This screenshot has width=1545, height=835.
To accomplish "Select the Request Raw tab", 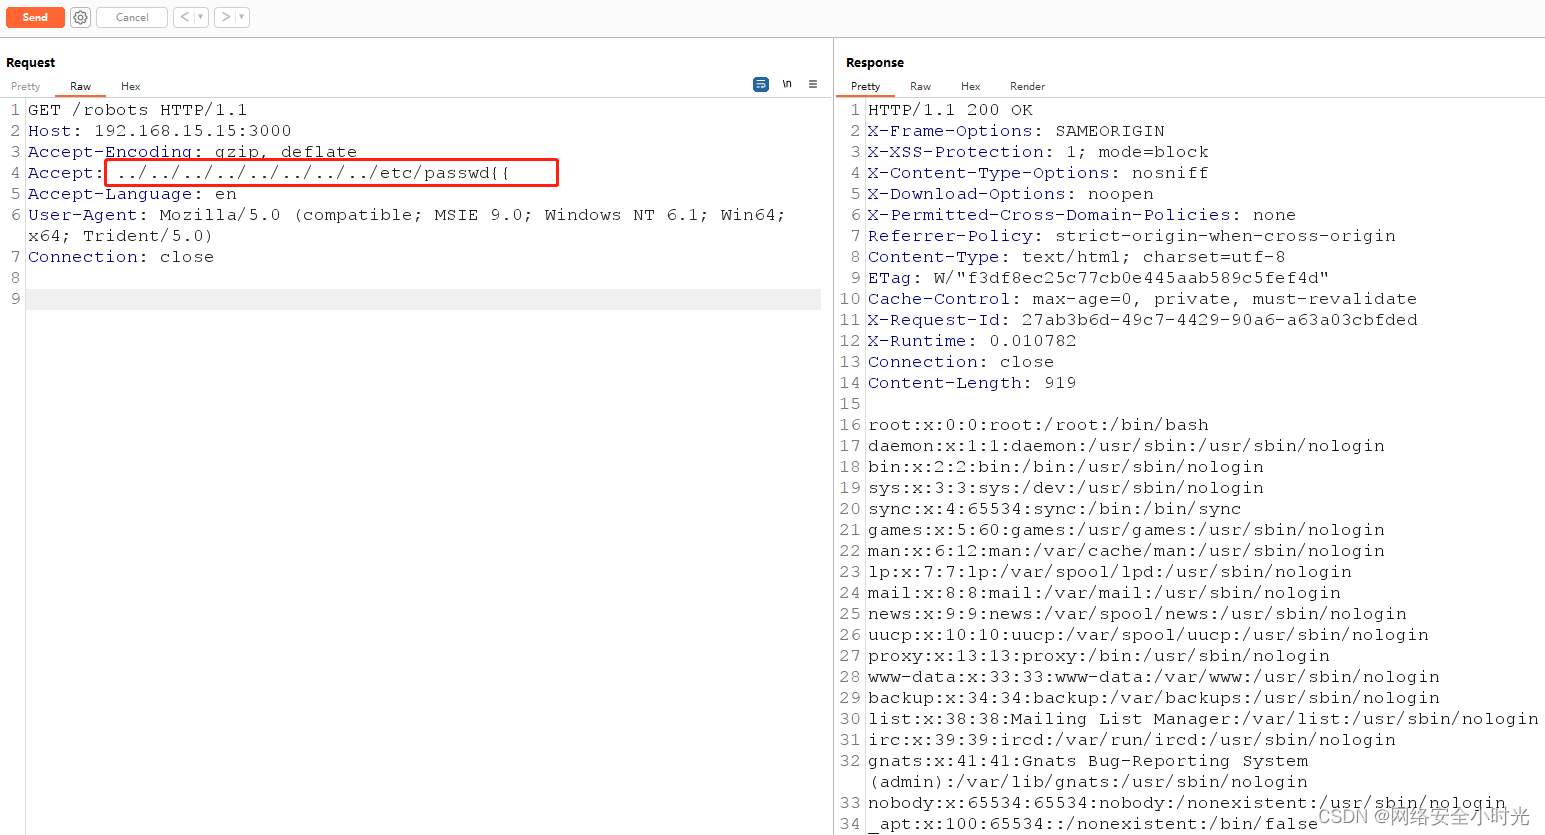I will 81,87.
